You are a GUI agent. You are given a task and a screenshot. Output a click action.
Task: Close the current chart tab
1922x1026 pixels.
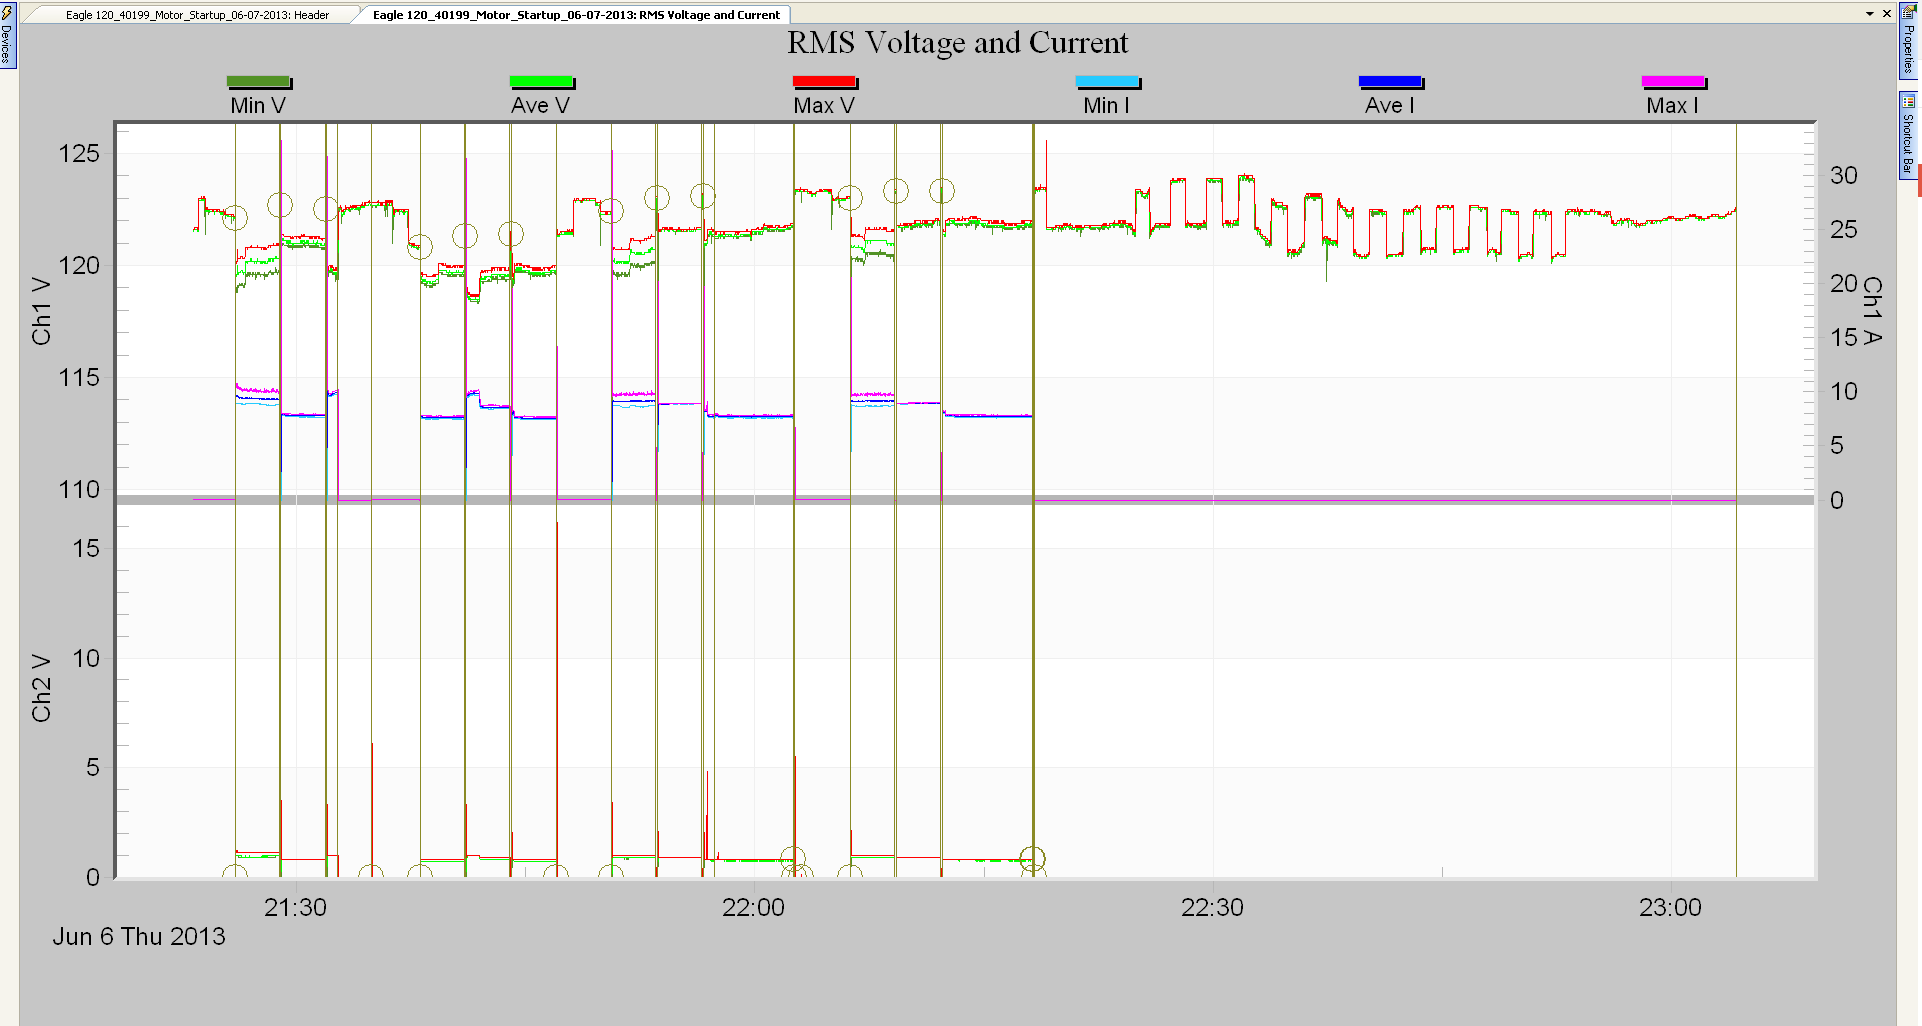coord(1889,14)
